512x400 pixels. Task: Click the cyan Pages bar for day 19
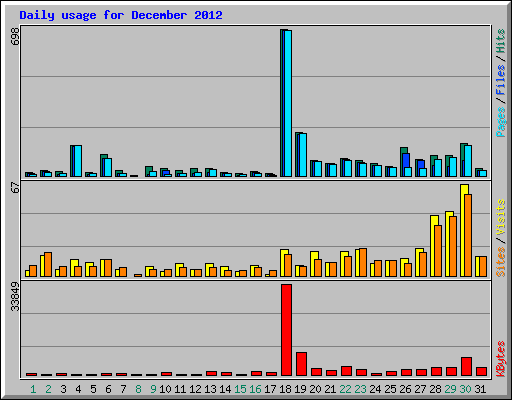point(303,155)
